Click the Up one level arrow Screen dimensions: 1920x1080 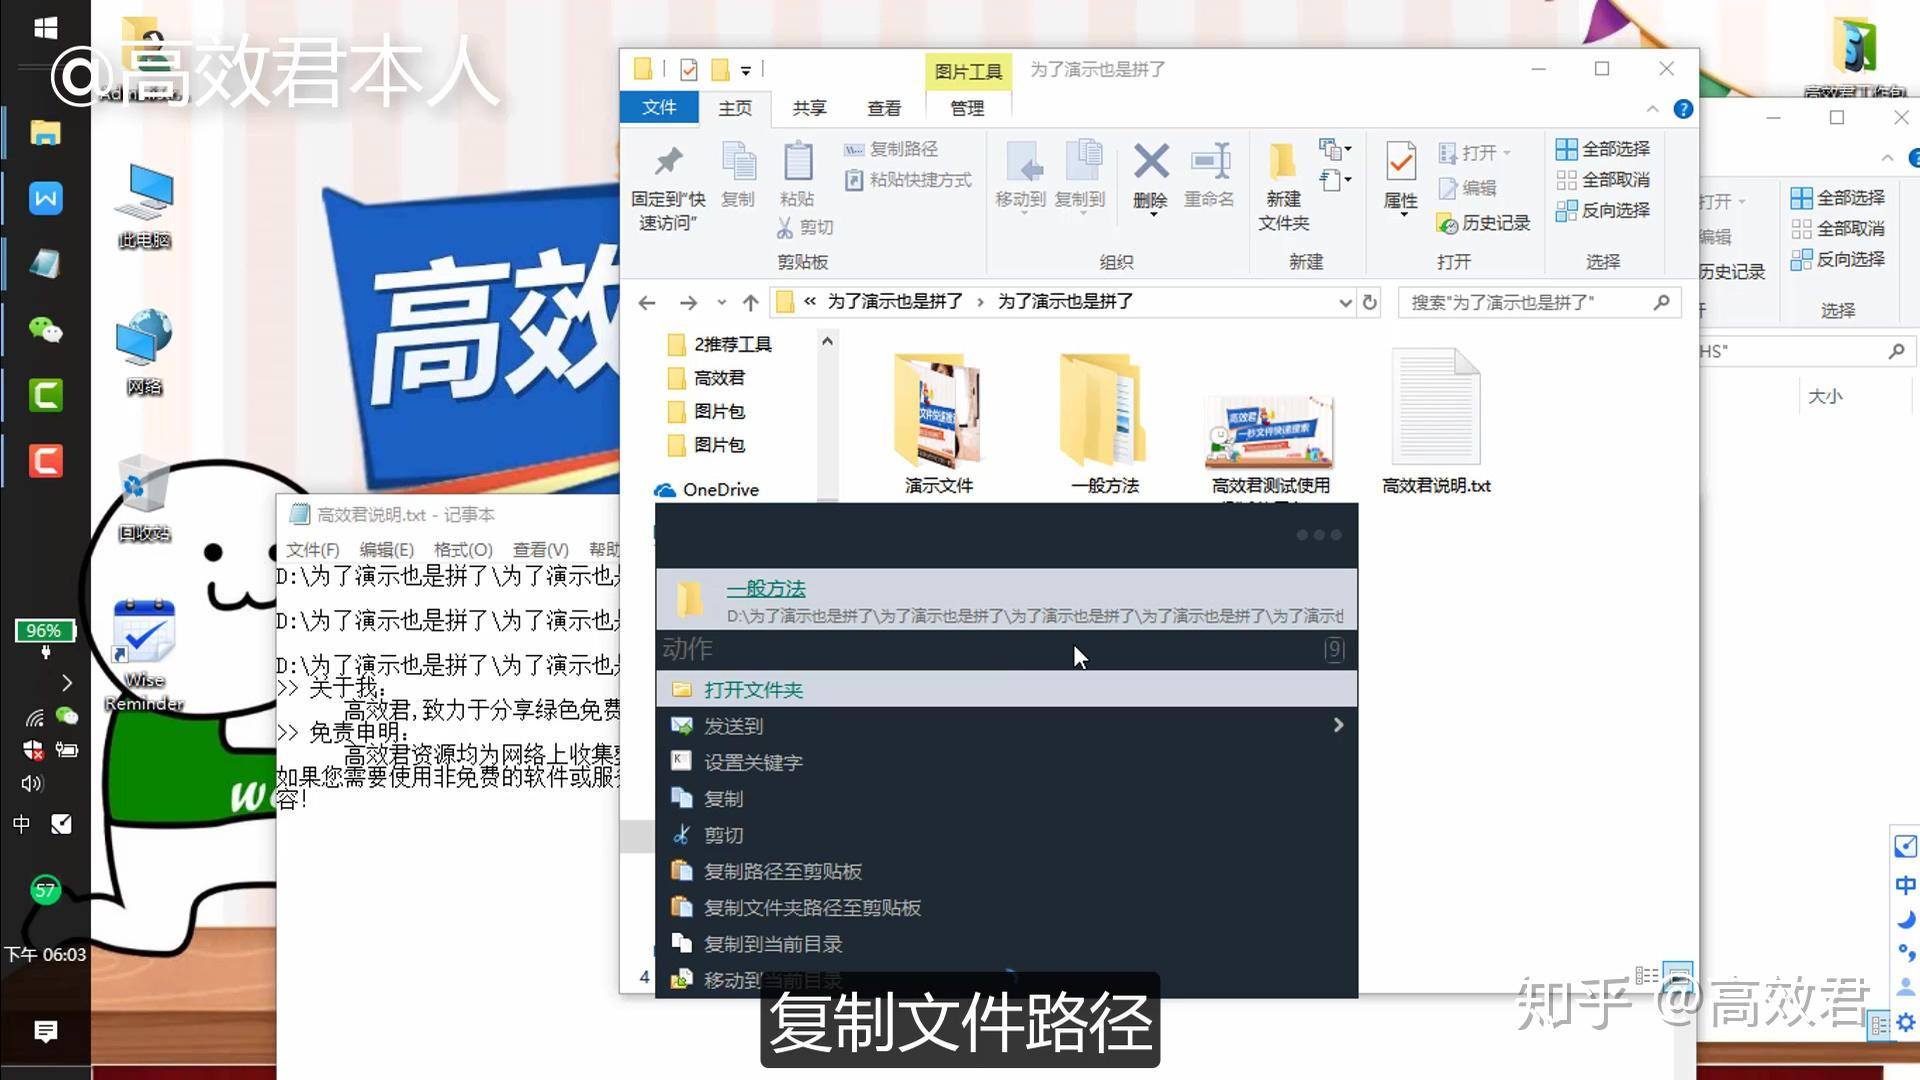pos(751,302)
